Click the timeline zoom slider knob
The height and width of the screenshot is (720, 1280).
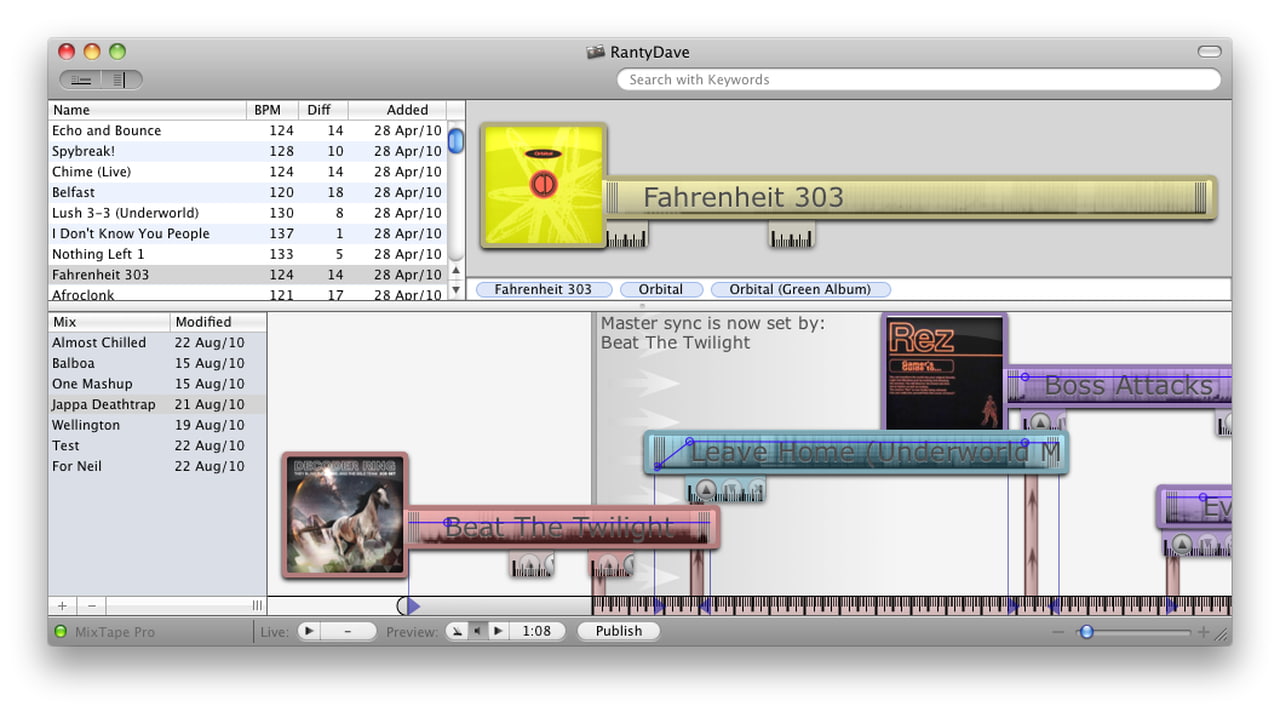(x=1086, y=632)
